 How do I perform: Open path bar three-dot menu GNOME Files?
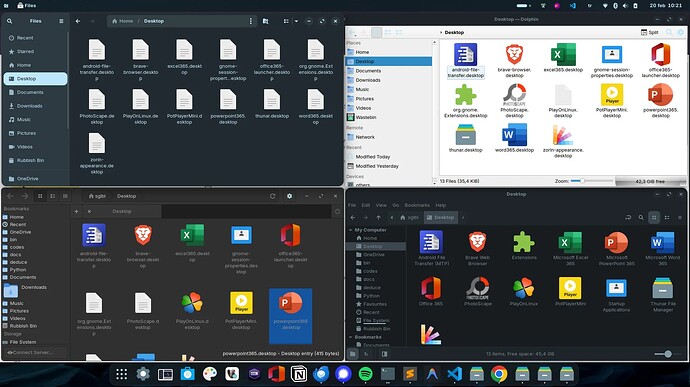click(251, 21)
